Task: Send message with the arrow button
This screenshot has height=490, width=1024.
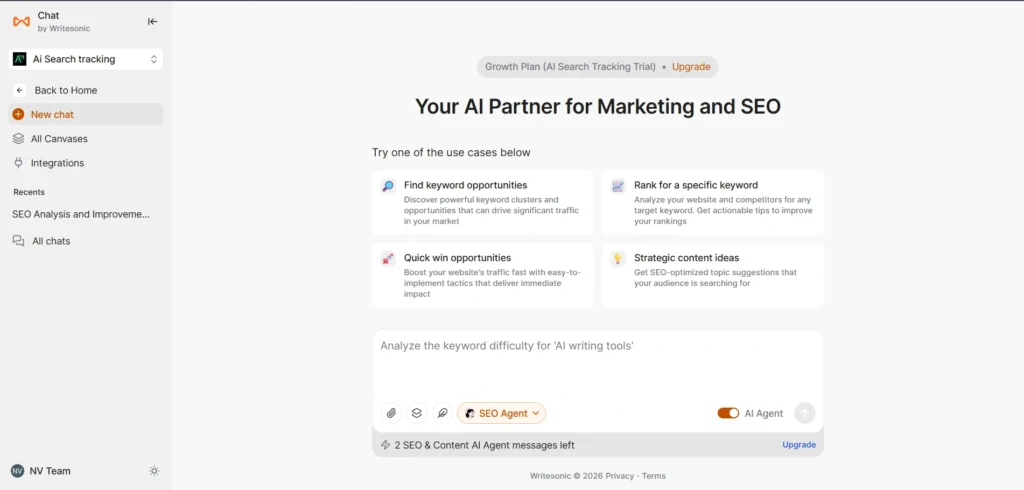Action: coord(805,413)
